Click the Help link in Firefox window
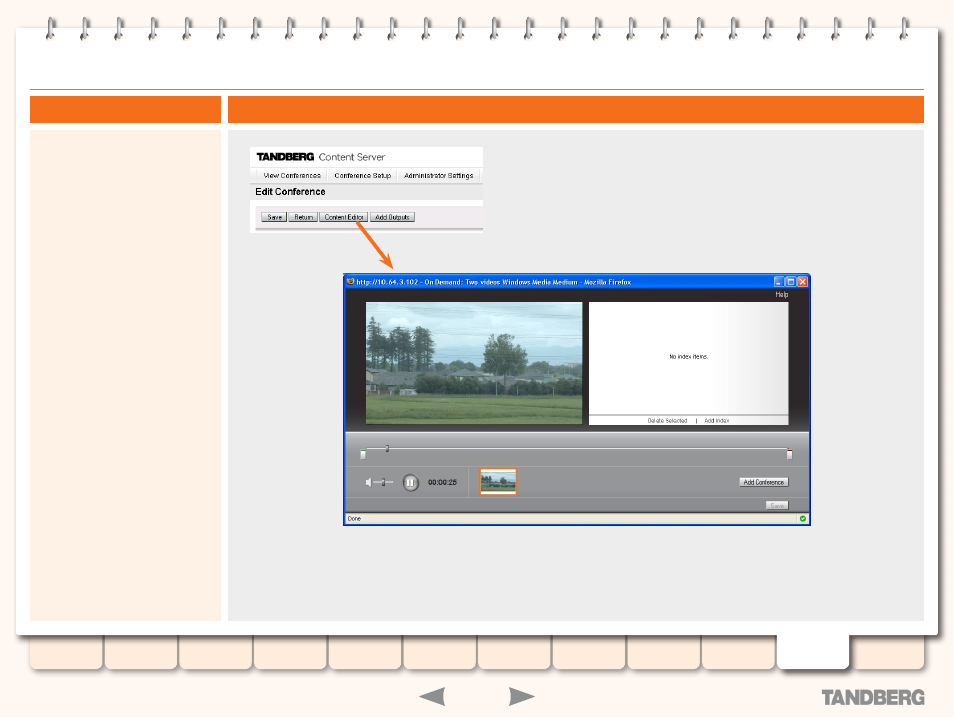Viewport: 954px width, 717px height. pyautogui.click(x=781, y=295)
